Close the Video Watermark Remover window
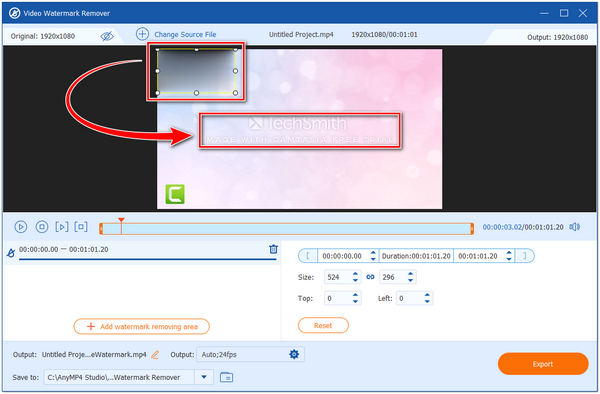 click(x=583, y=13)
